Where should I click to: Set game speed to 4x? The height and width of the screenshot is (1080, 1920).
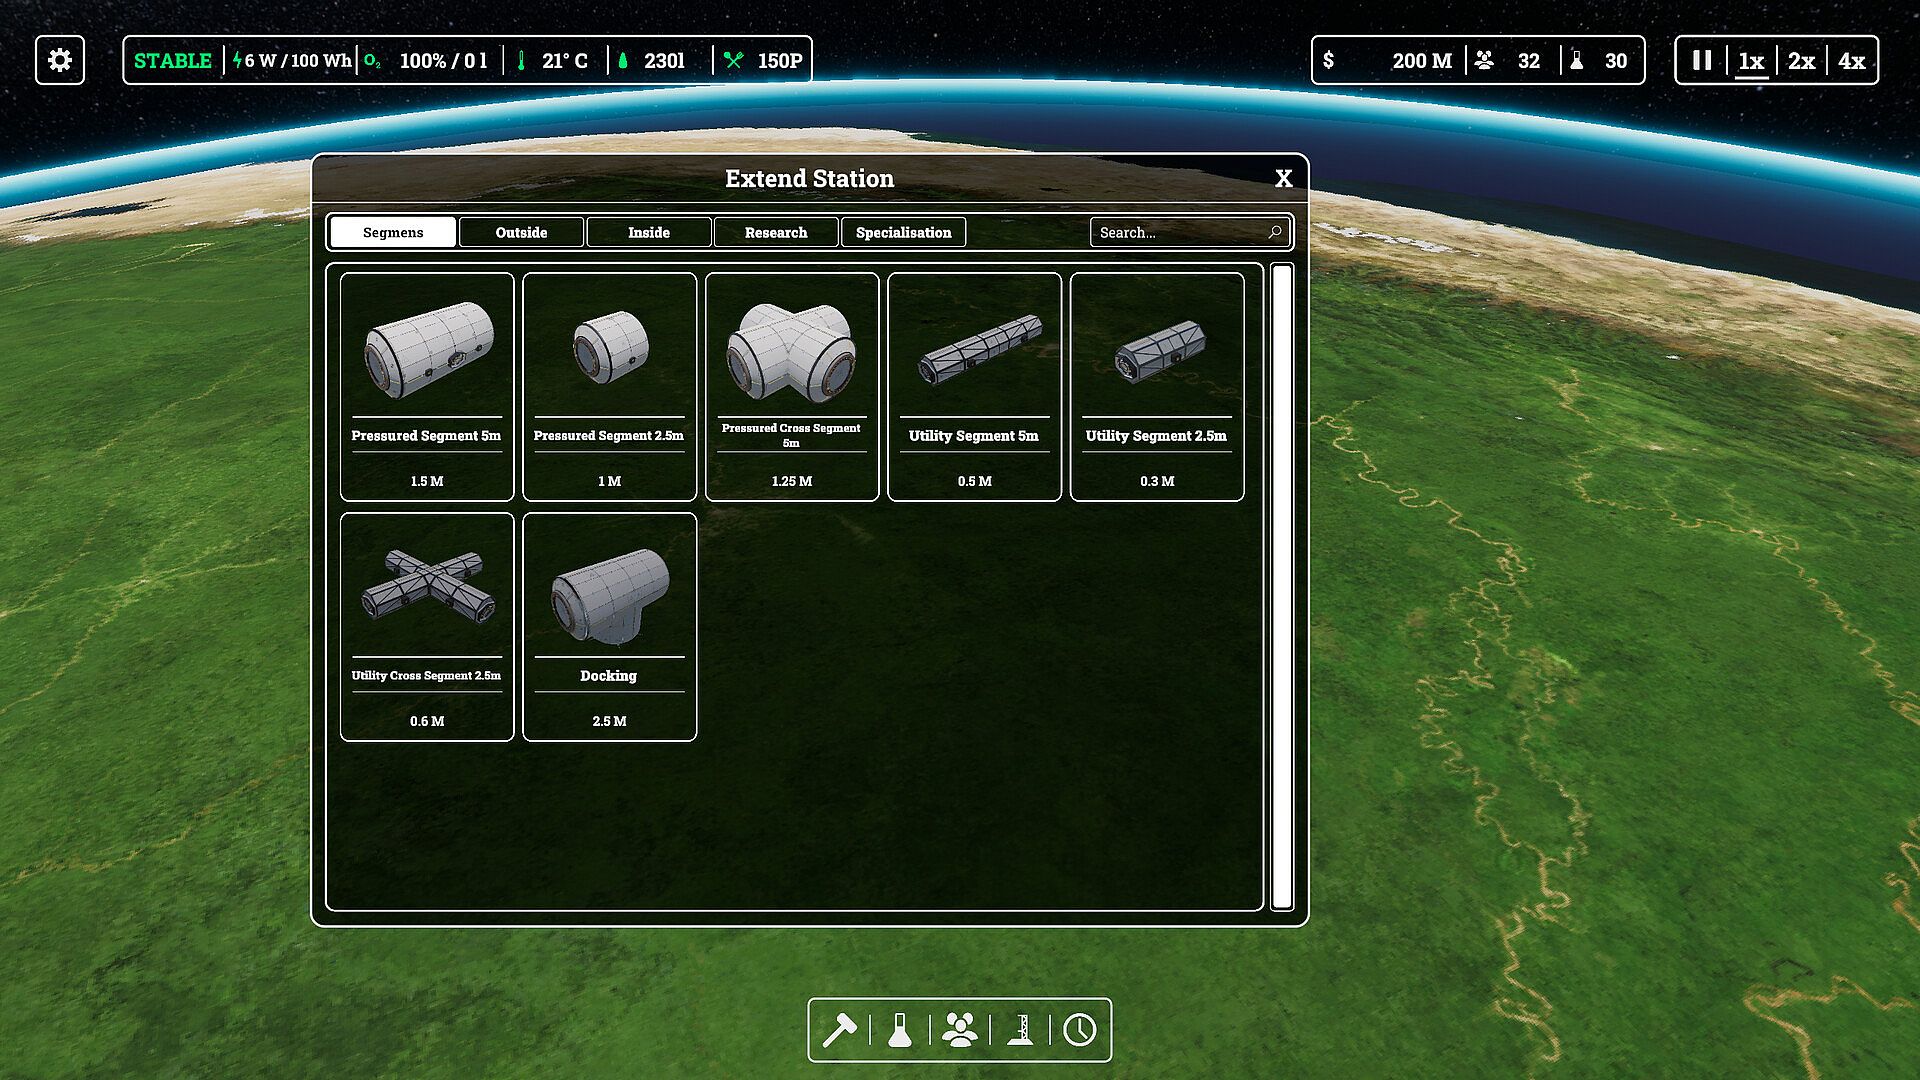(1851, 60)
